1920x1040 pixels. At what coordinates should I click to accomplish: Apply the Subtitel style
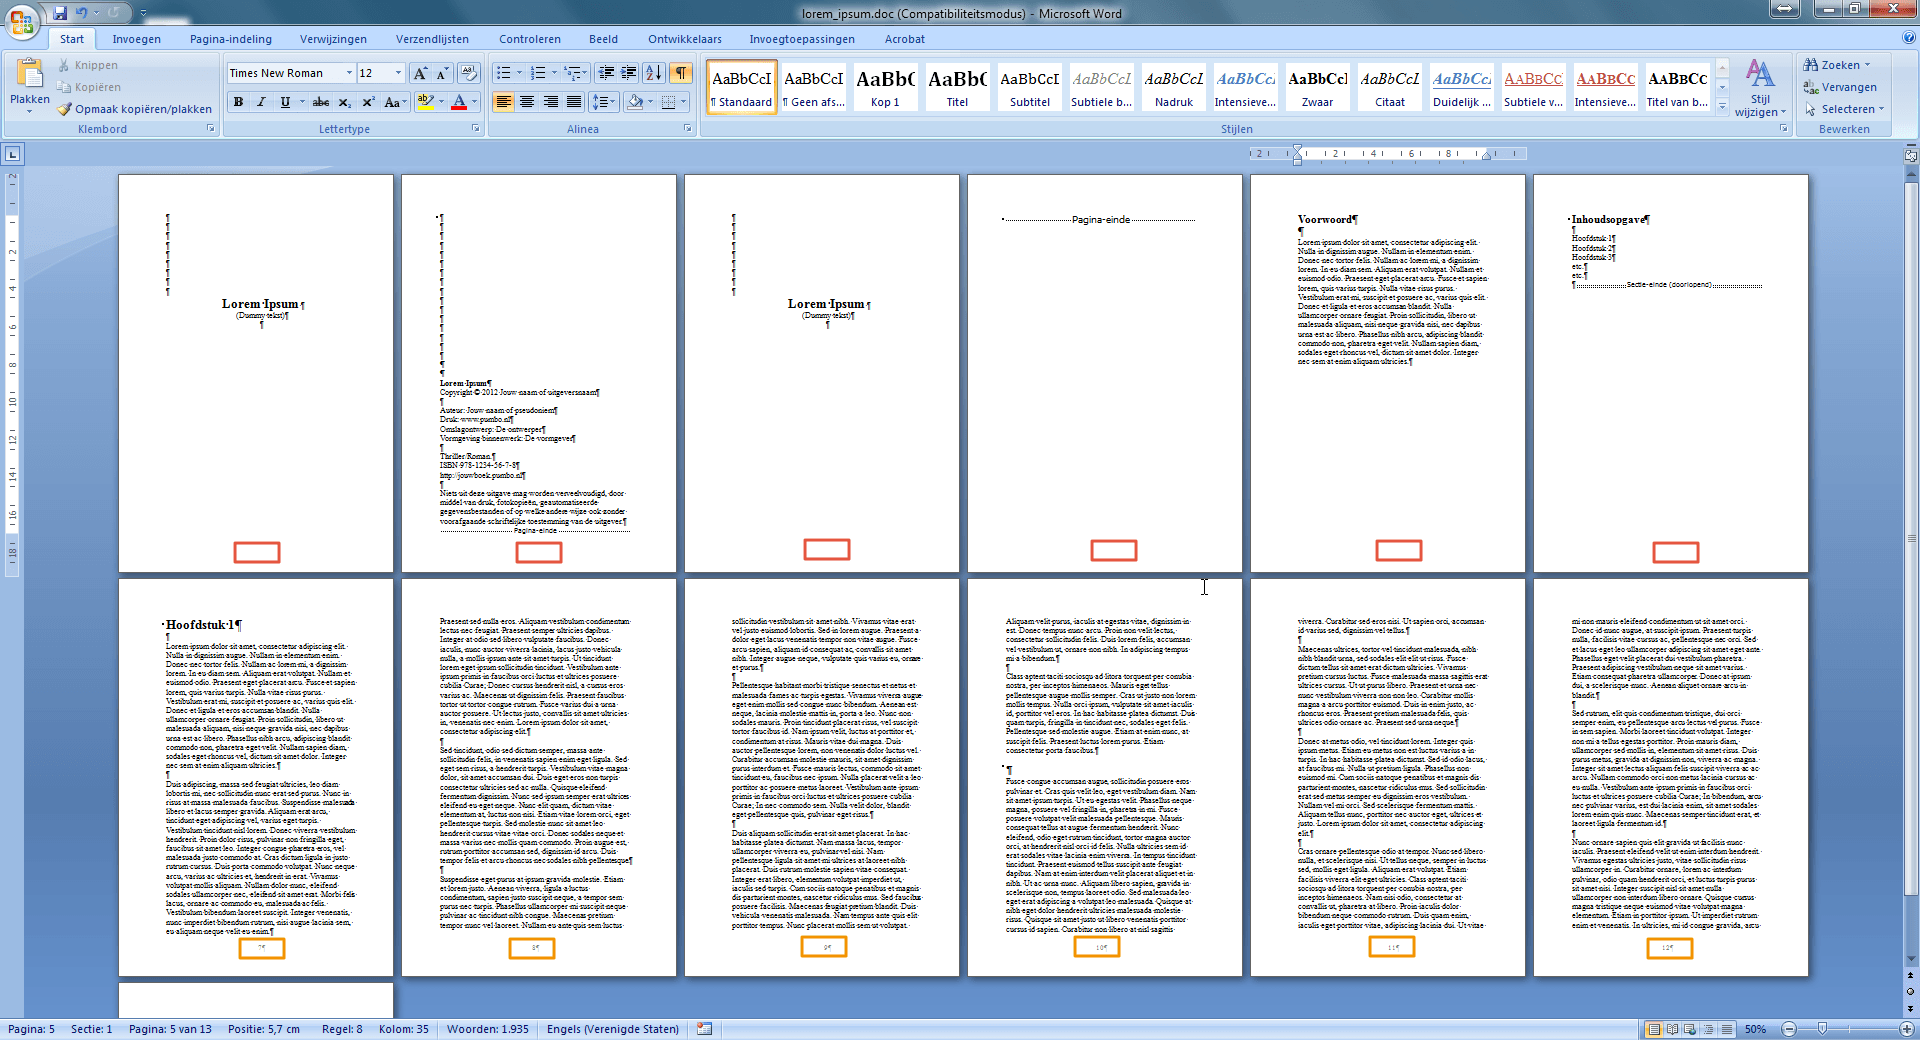click(1029, 87)
